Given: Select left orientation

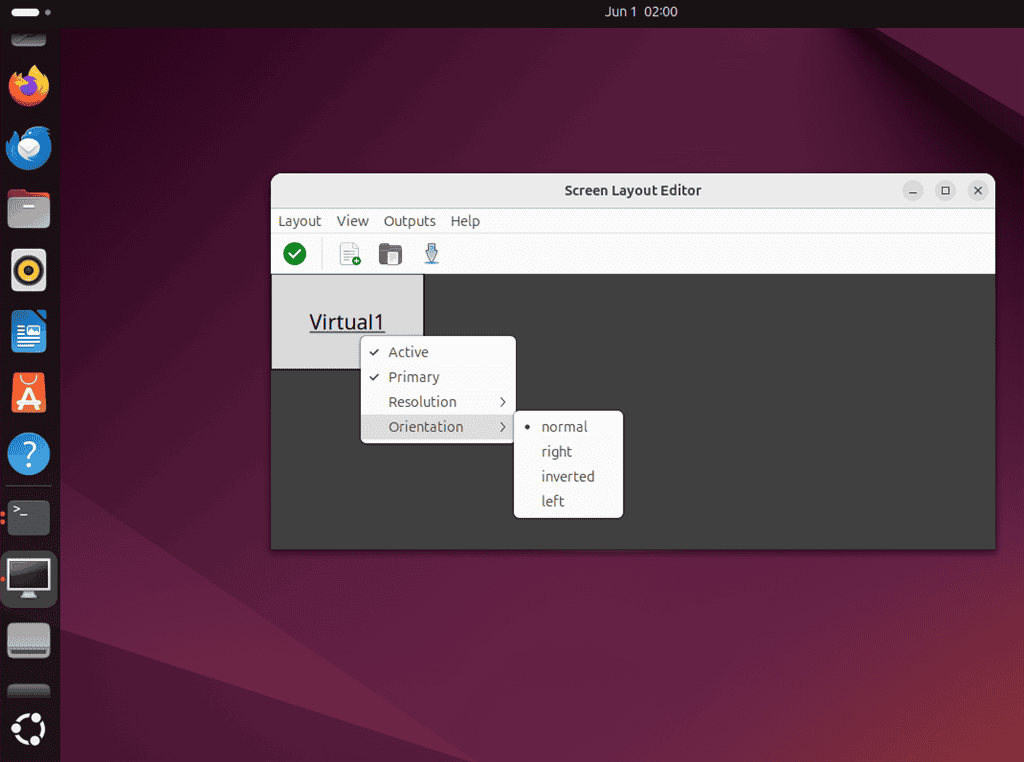Looking at the screenshot, I should click(x=568, y=501).
